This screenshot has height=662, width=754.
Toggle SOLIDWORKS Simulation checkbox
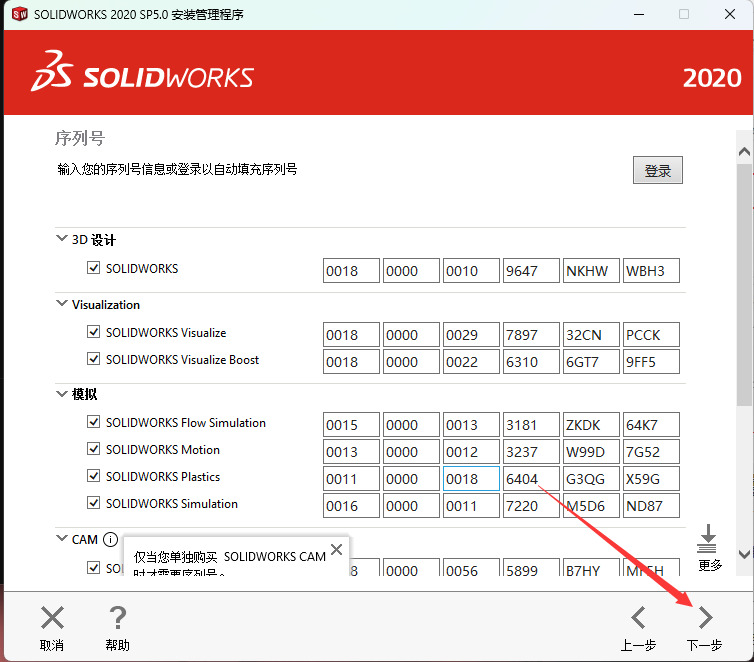[x=93, y=503]
